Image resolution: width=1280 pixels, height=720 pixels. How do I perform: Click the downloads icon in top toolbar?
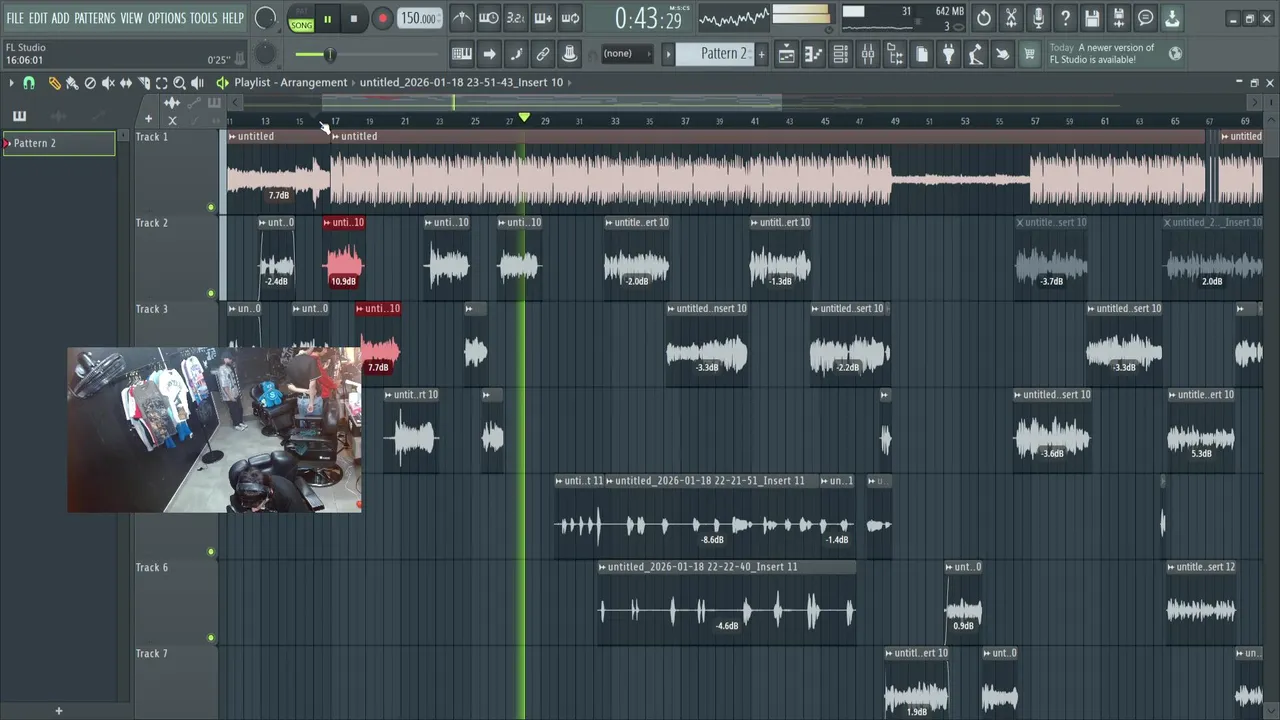1172,18
